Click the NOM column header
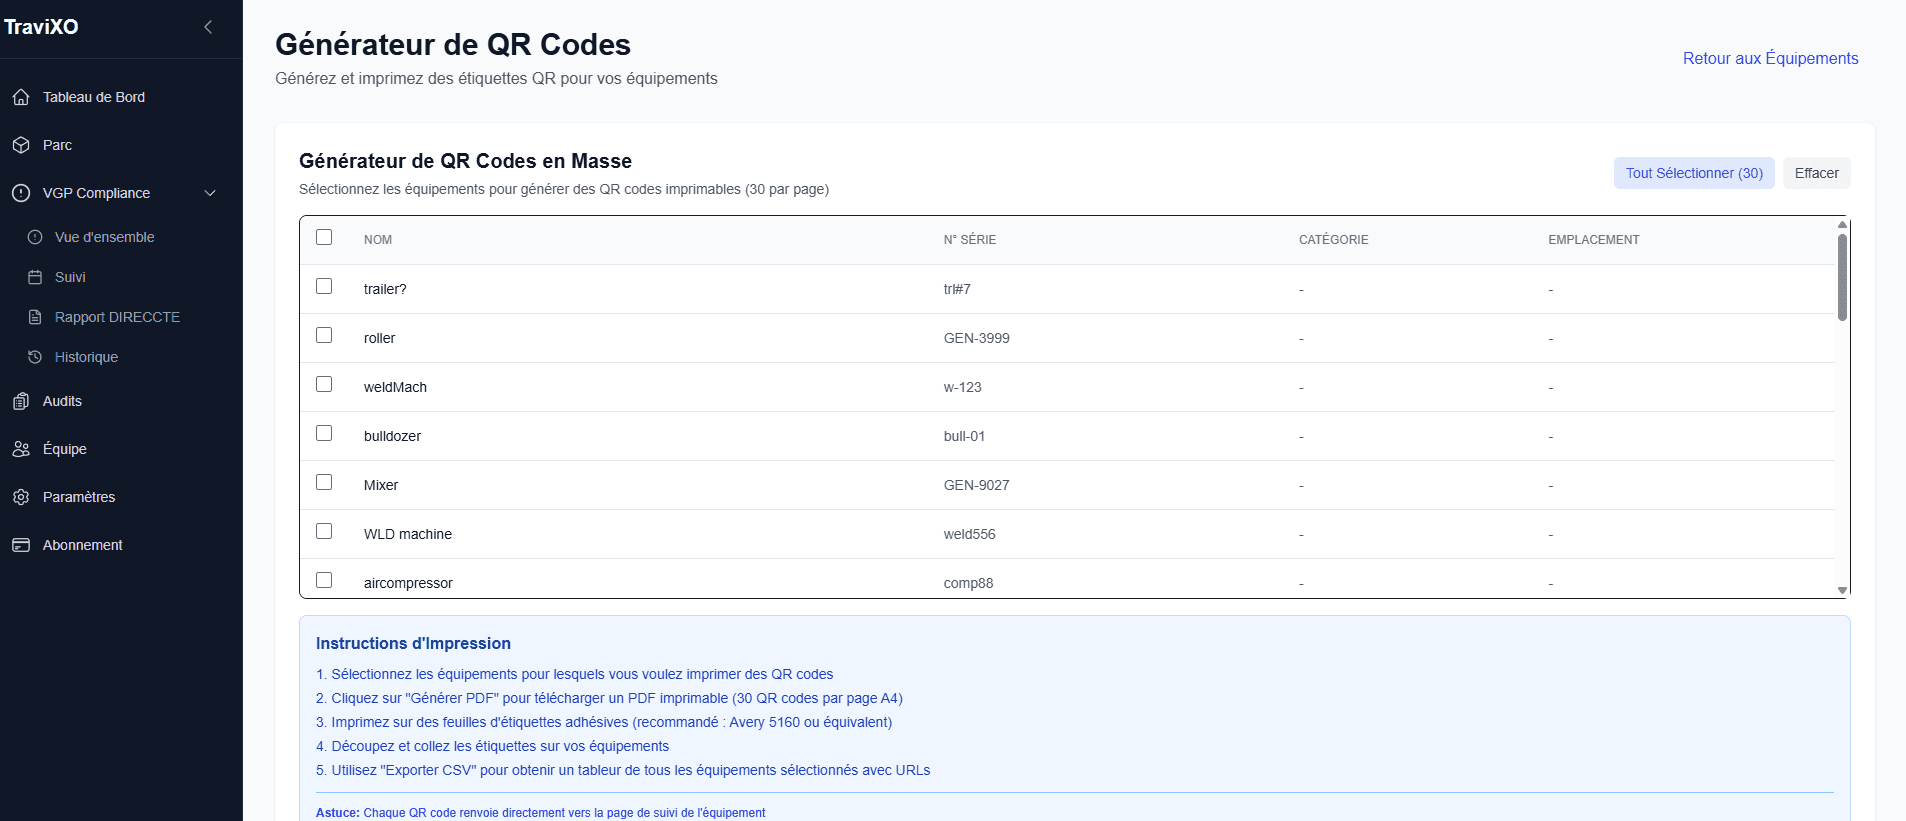The width and height of the screenshot is (1906, 821). [378, 240]
